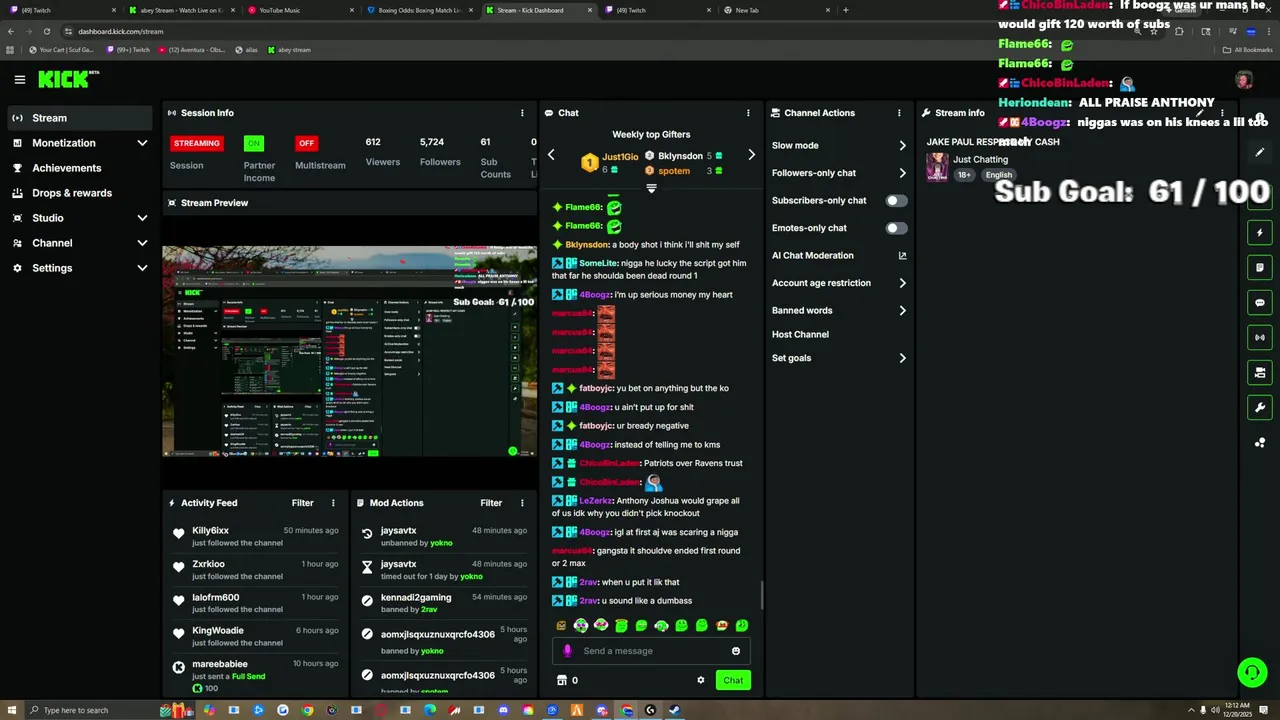Open Activity Feed options menu
Viewport: 1280px width, 720px height.
point(333,503)
